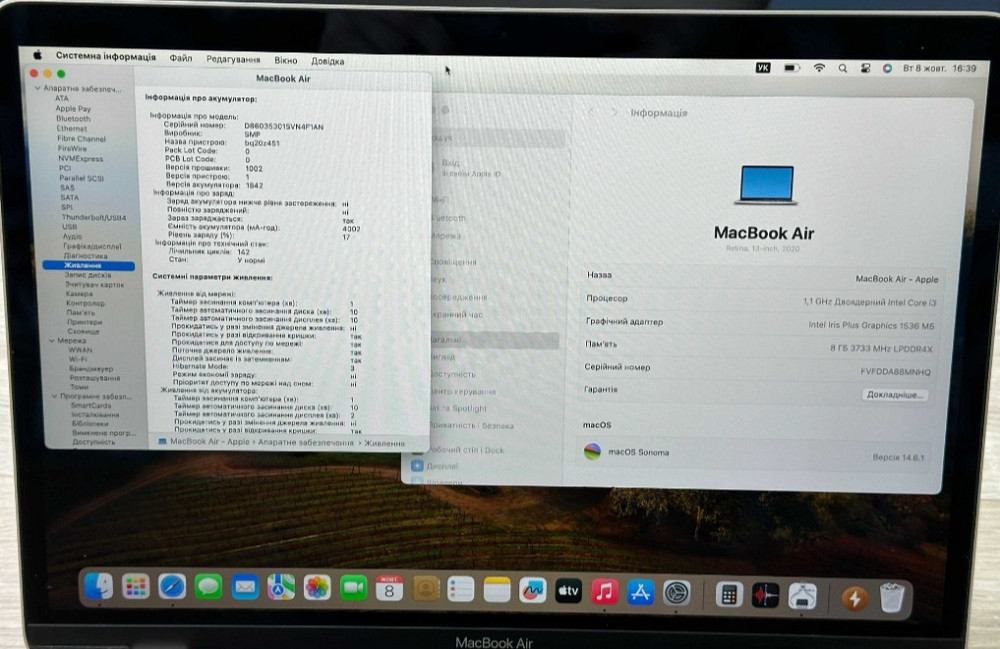Open Calendar showing date 8 from the Dock

tap(389, 588)
